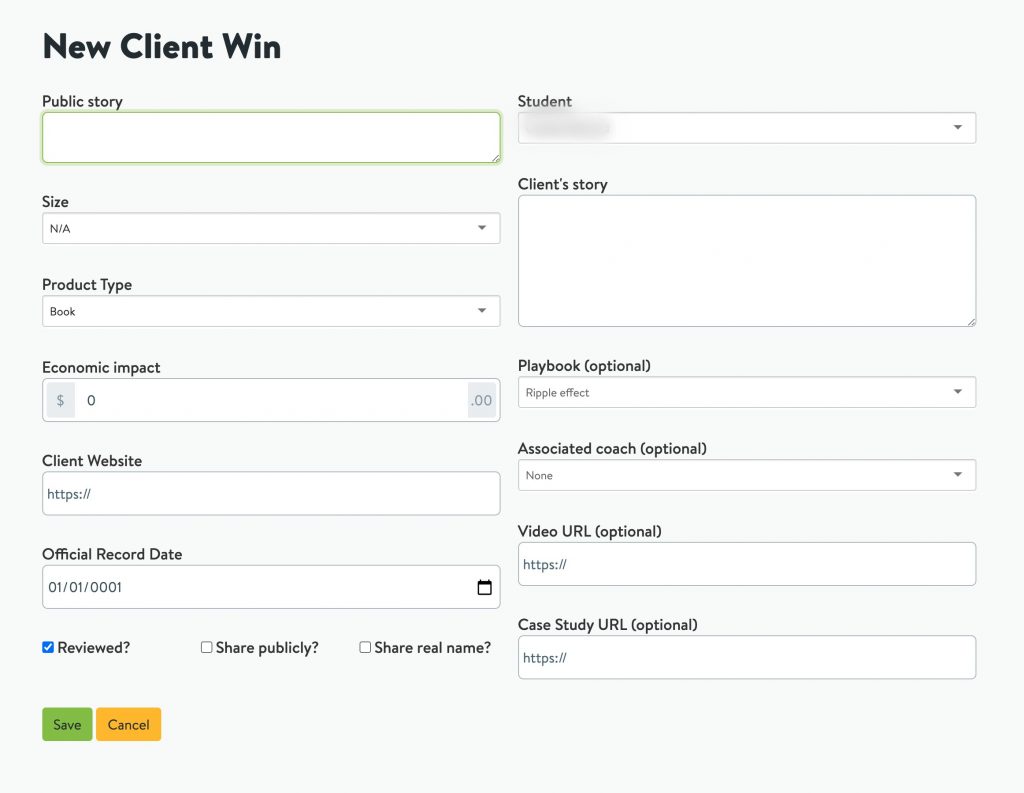Click into the Client's story text area
The height and width of the screenshot is (793, 1024).
pyautogui.click(x=746, y=261)
